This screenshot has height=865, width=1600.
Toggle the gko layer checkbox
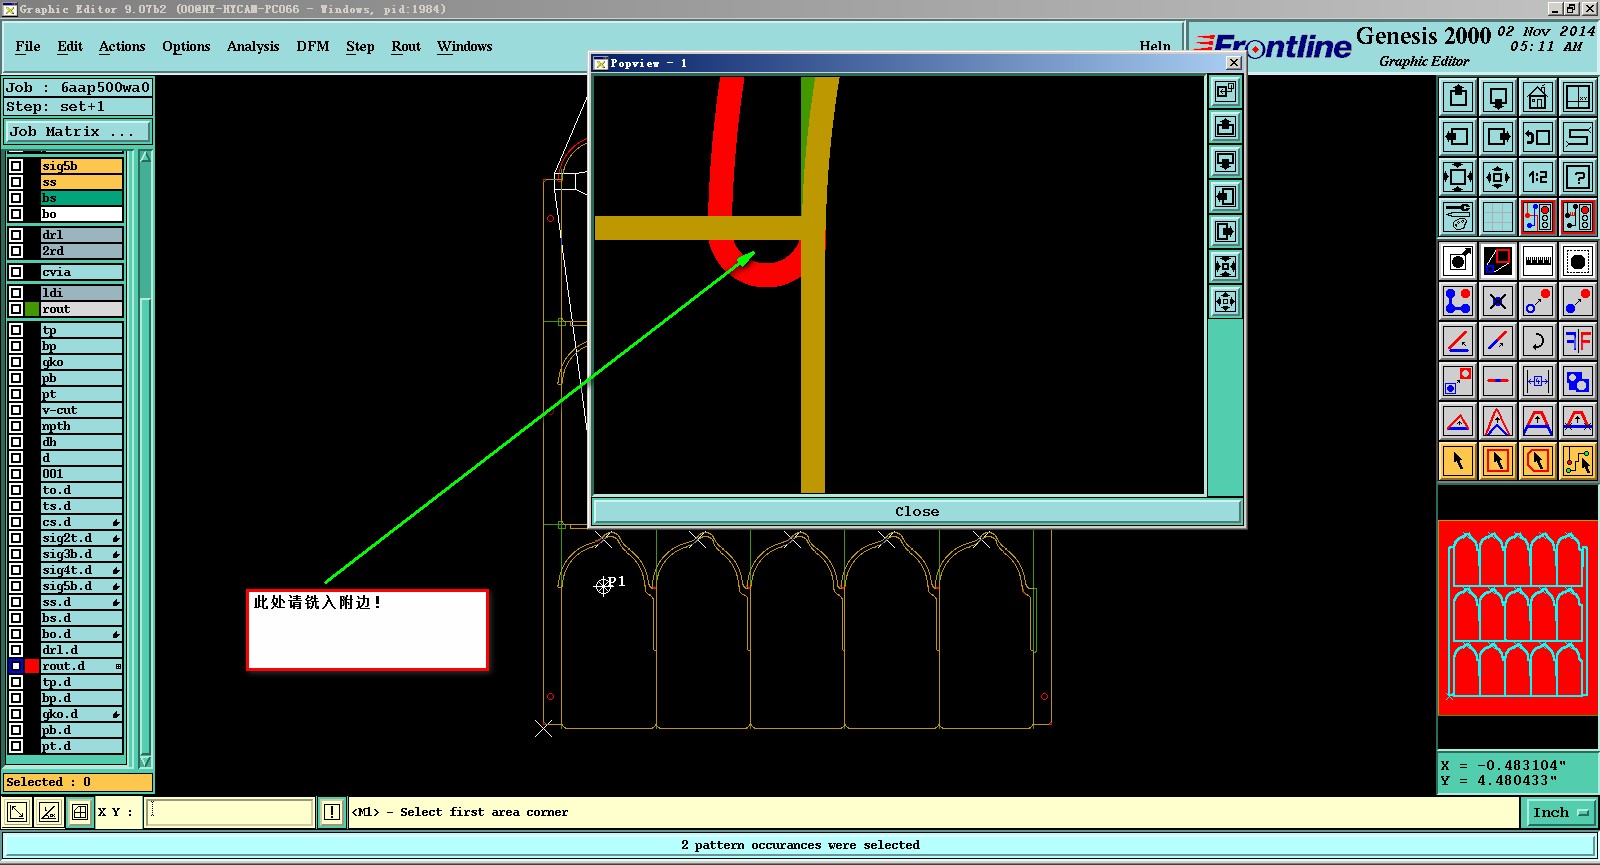point(16,362)
